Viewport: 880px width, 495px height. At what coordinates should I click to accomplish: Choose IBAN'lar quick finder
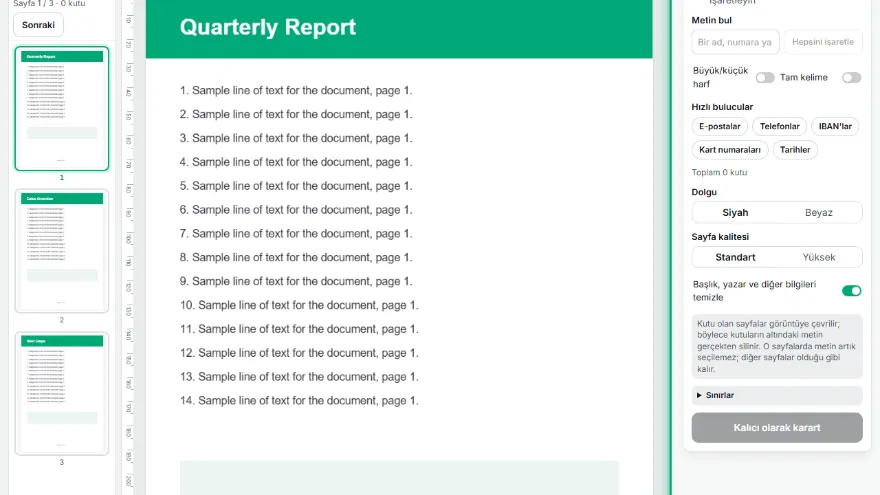click(x=835, y=126)
